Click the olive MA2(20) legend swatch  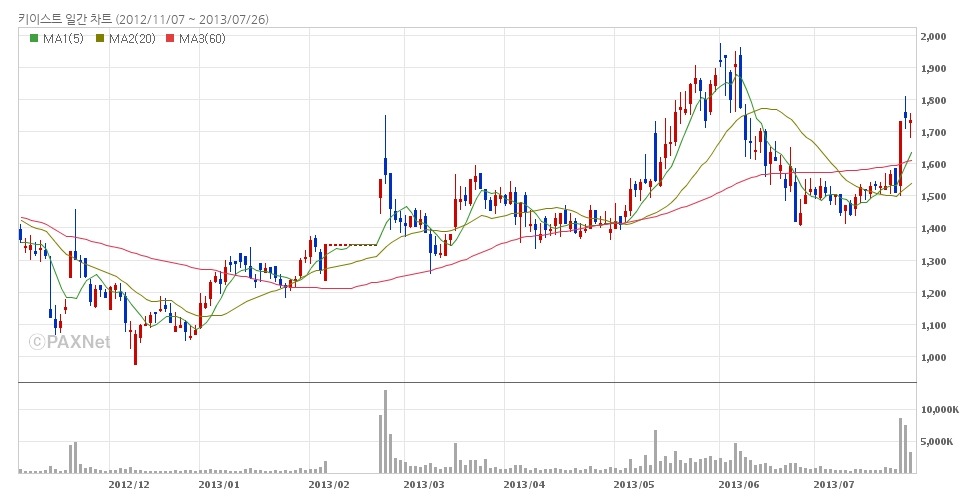pos(100,39)
